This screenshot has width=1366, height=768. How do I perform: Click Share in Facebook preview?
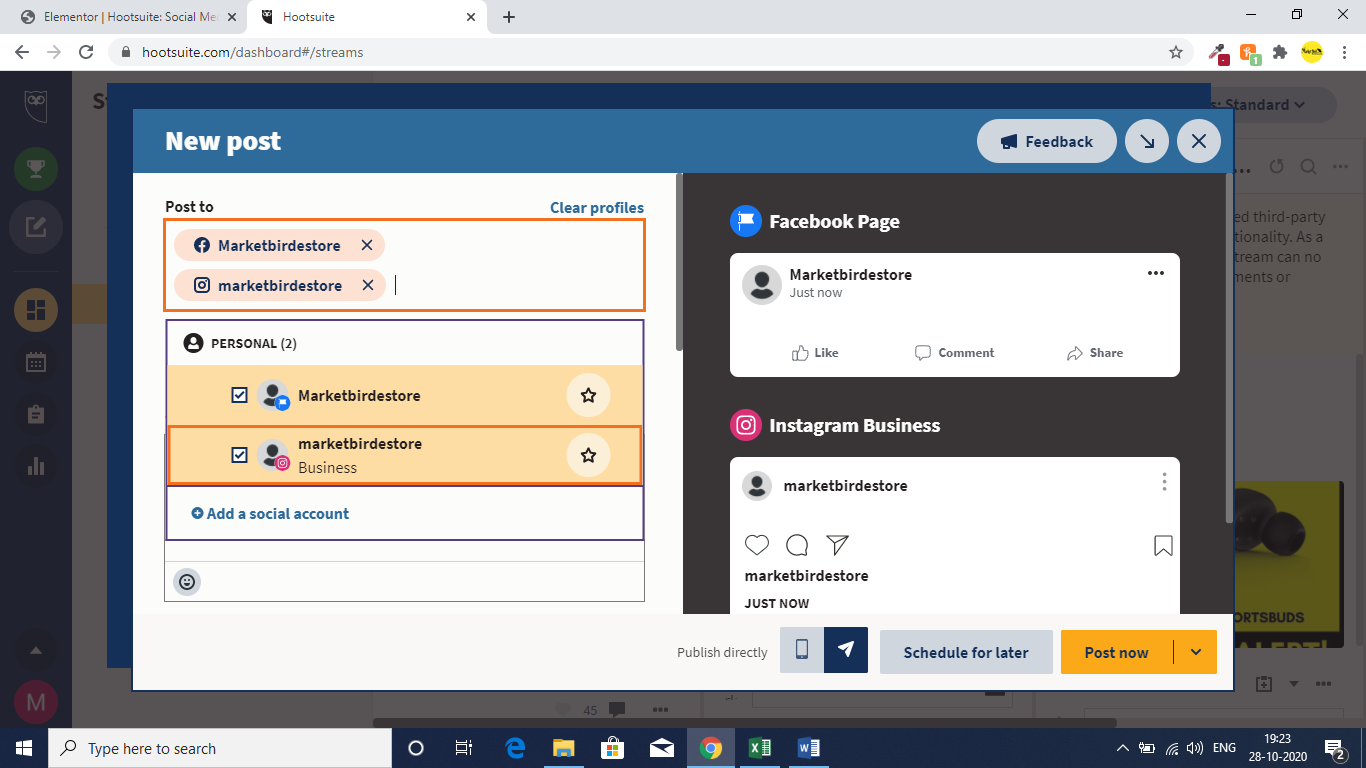[1095, 353]
